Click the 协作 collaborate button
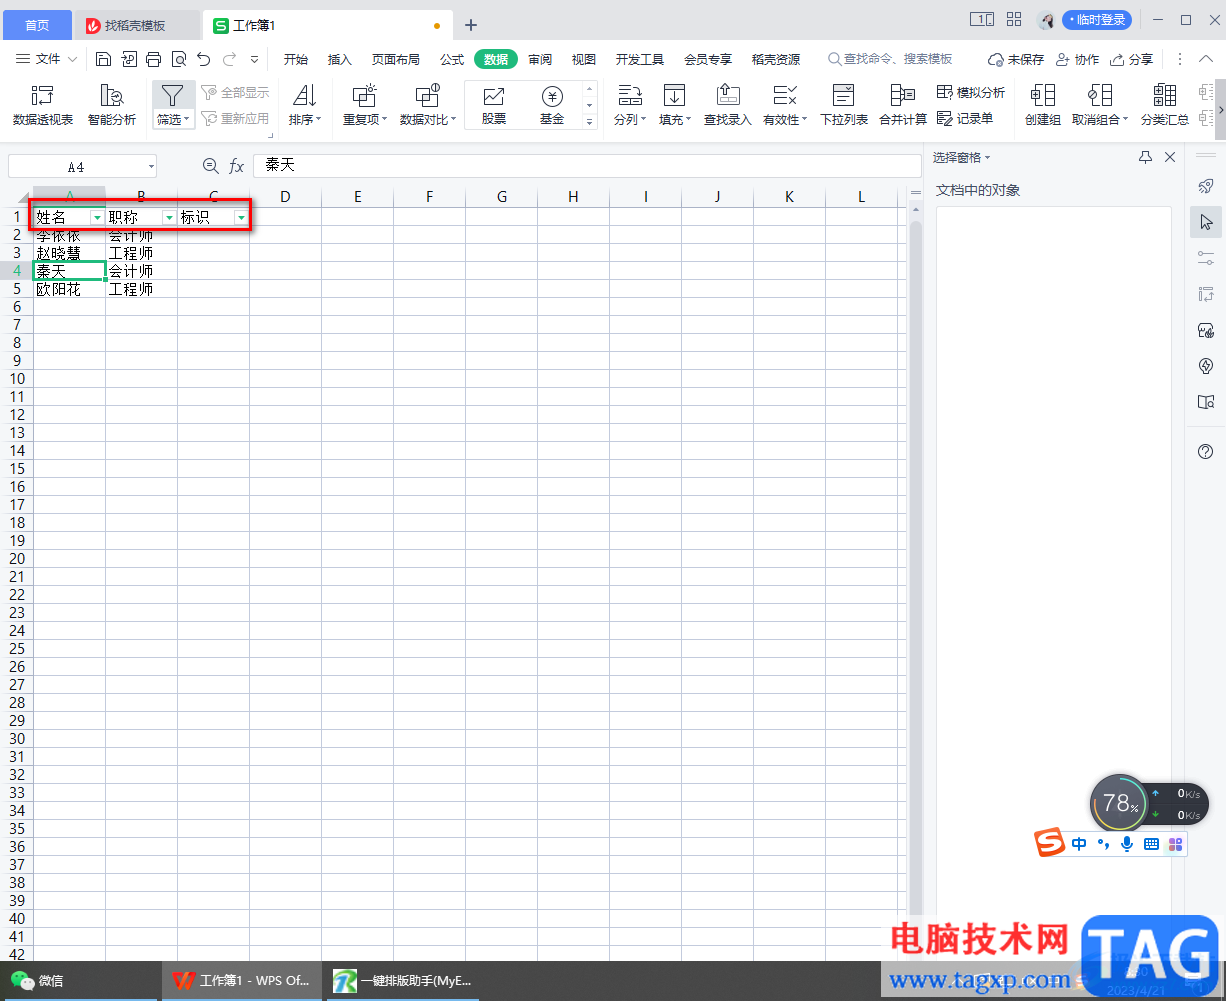This screenshot has height=1001, width=1226. click(1077, 59)
